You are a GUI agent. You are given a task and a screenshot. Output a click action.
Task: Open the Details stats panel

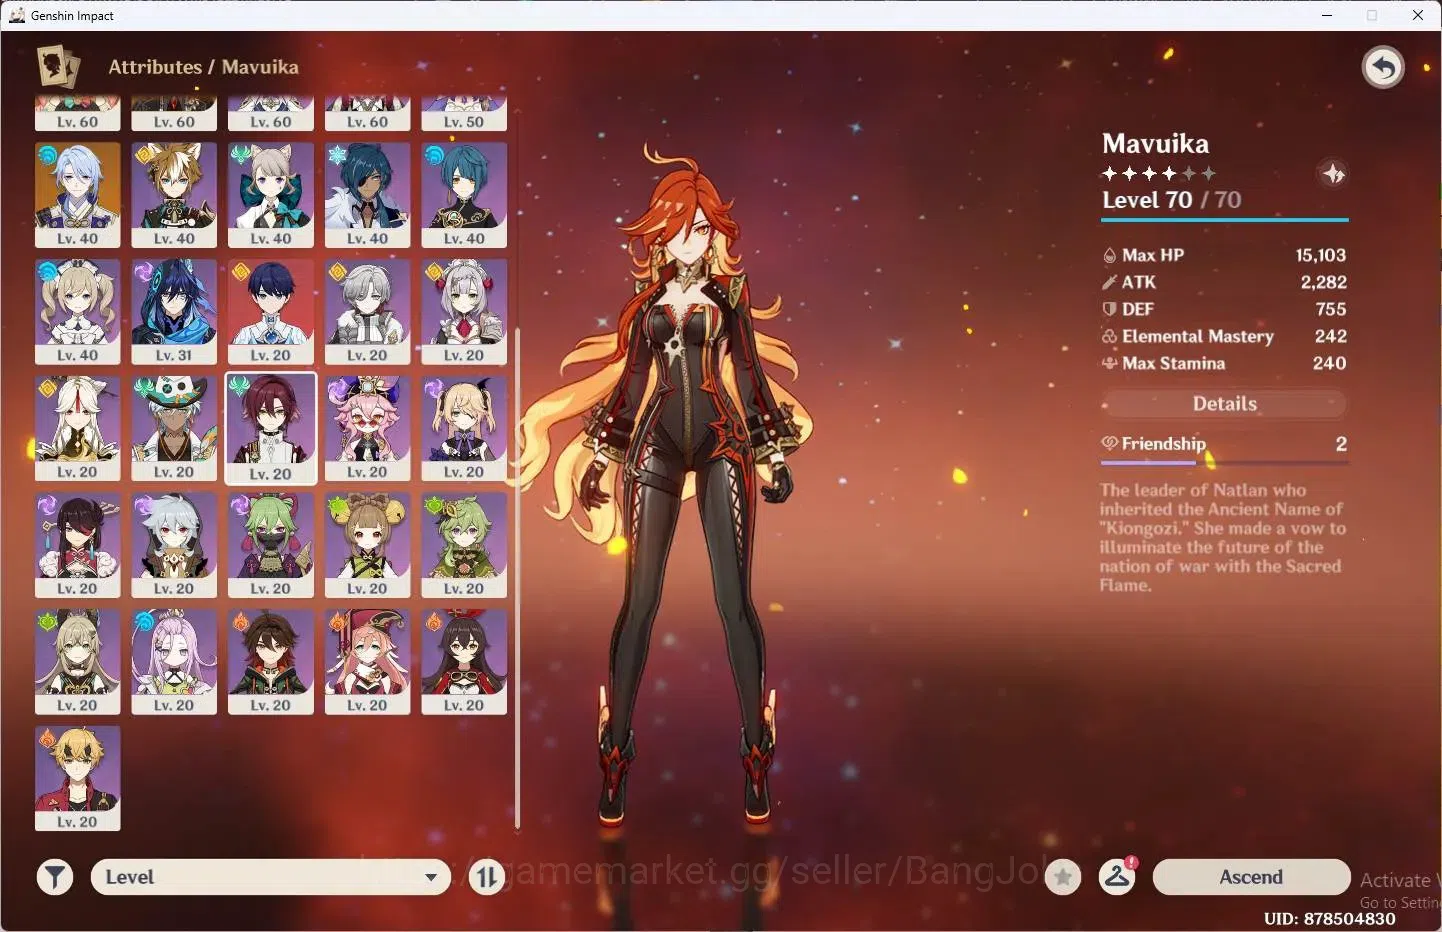coord(1224,404)
